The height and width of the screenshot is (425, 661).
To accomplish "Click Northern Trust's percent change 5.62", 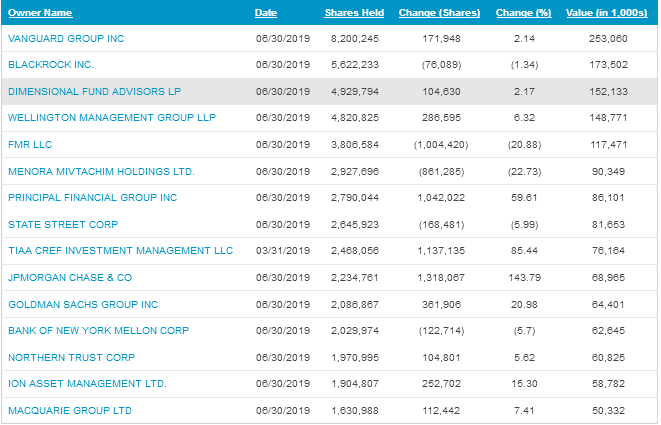I will click(524, 358).
